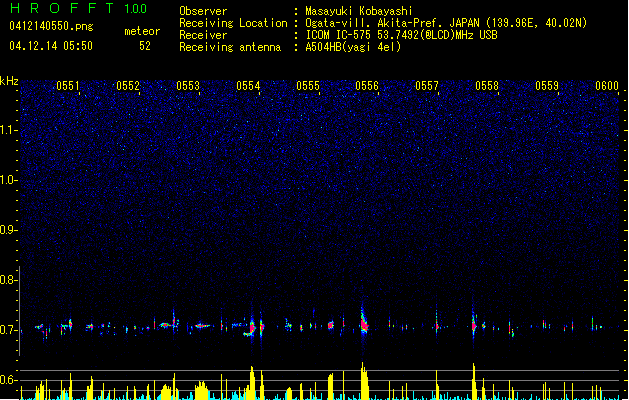
Task: Click the tallest yellow power peak under 0556
Action: coord(363,381)
